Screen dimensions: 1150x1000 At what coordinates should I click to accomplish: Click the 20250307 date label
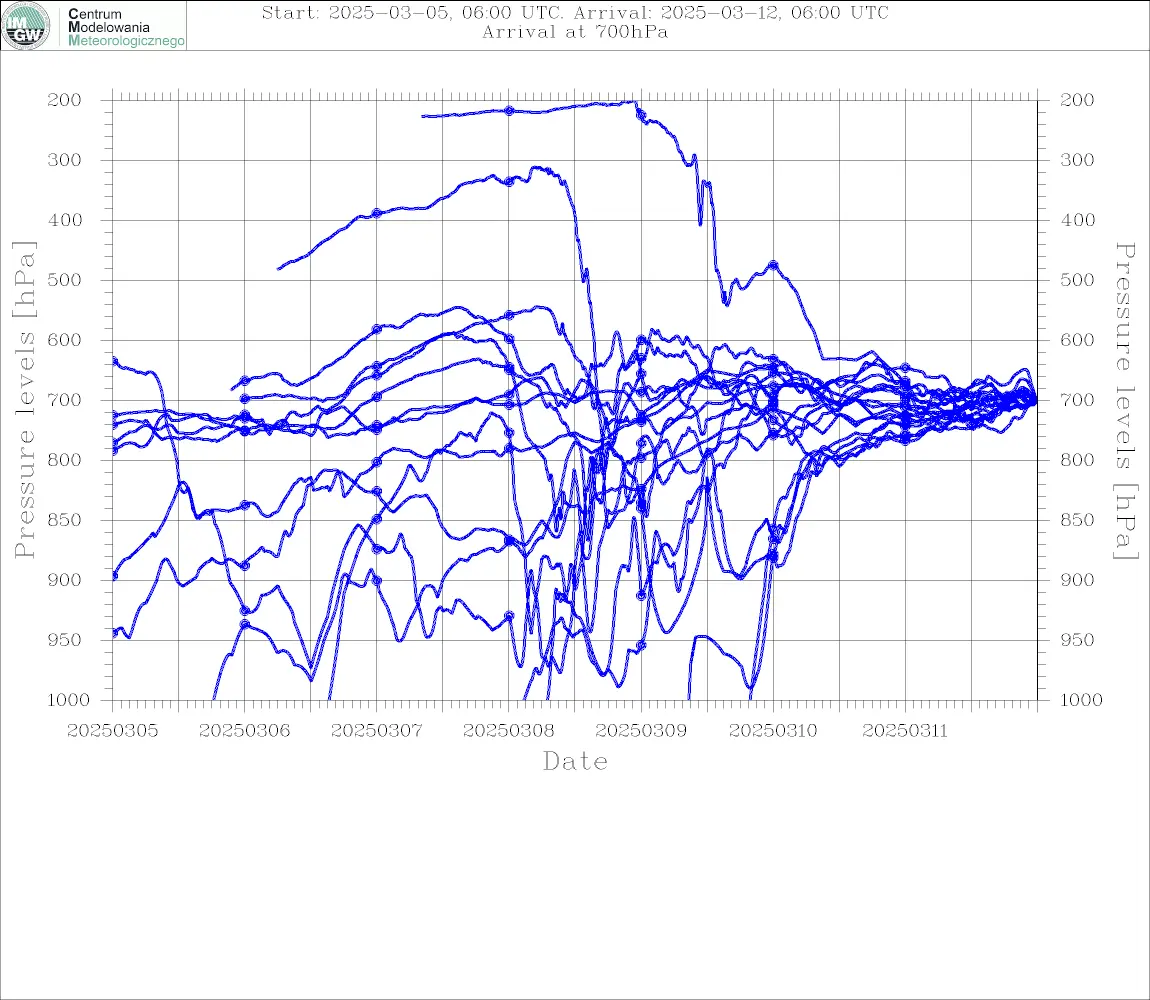point(376,731)
